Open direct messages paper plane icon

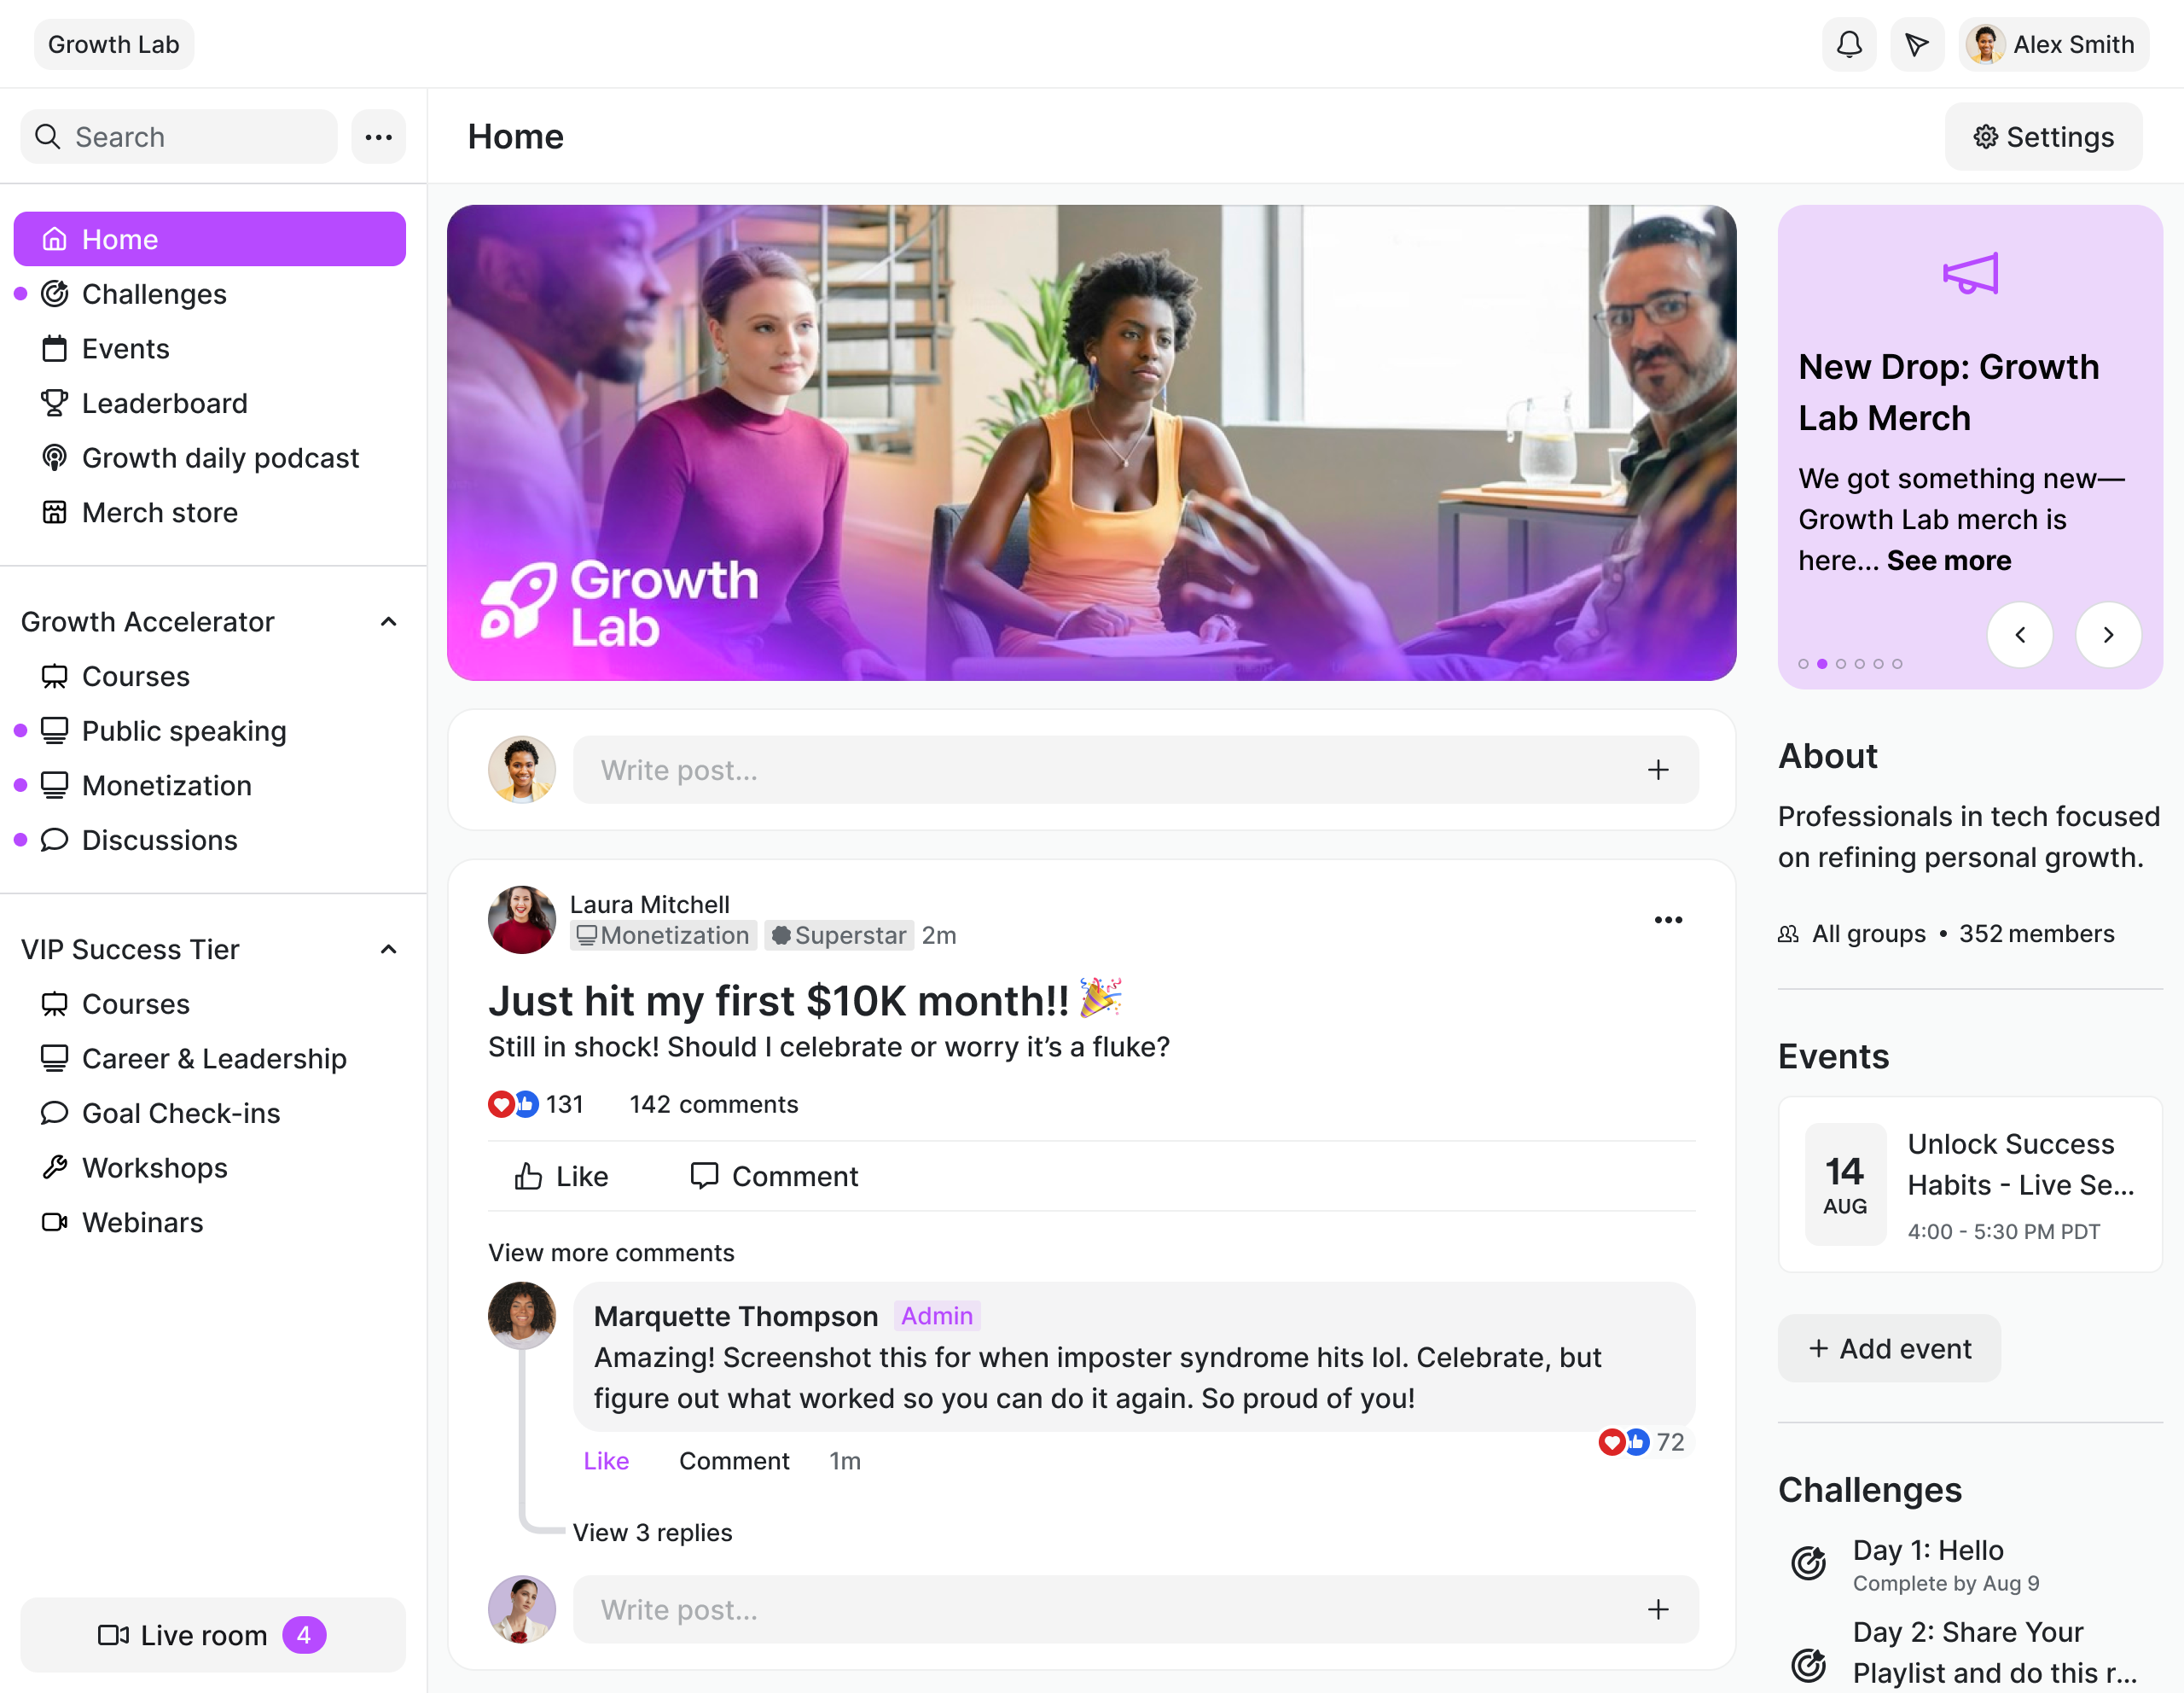tap(1916, 45)
